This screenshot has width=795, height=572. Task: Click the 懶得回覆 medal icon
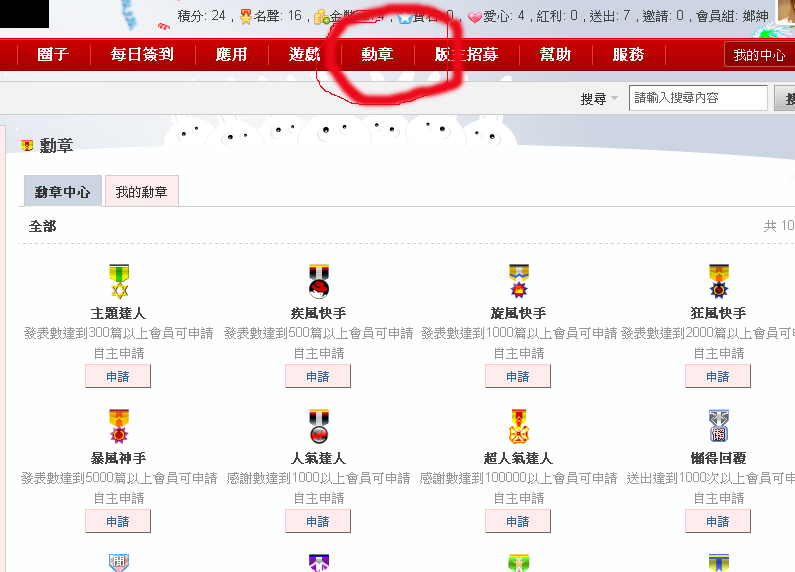click(x=718, y=426)
